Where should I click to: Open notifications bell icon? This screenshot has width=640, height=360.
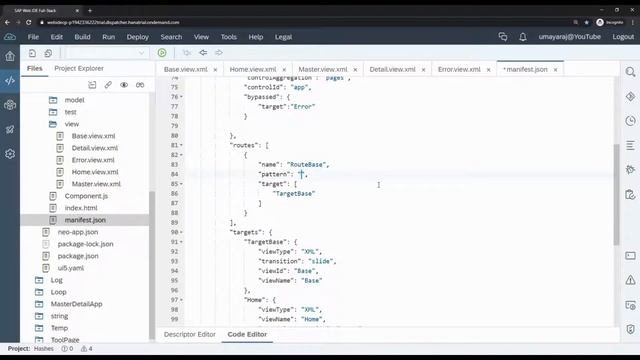[522, 37]
